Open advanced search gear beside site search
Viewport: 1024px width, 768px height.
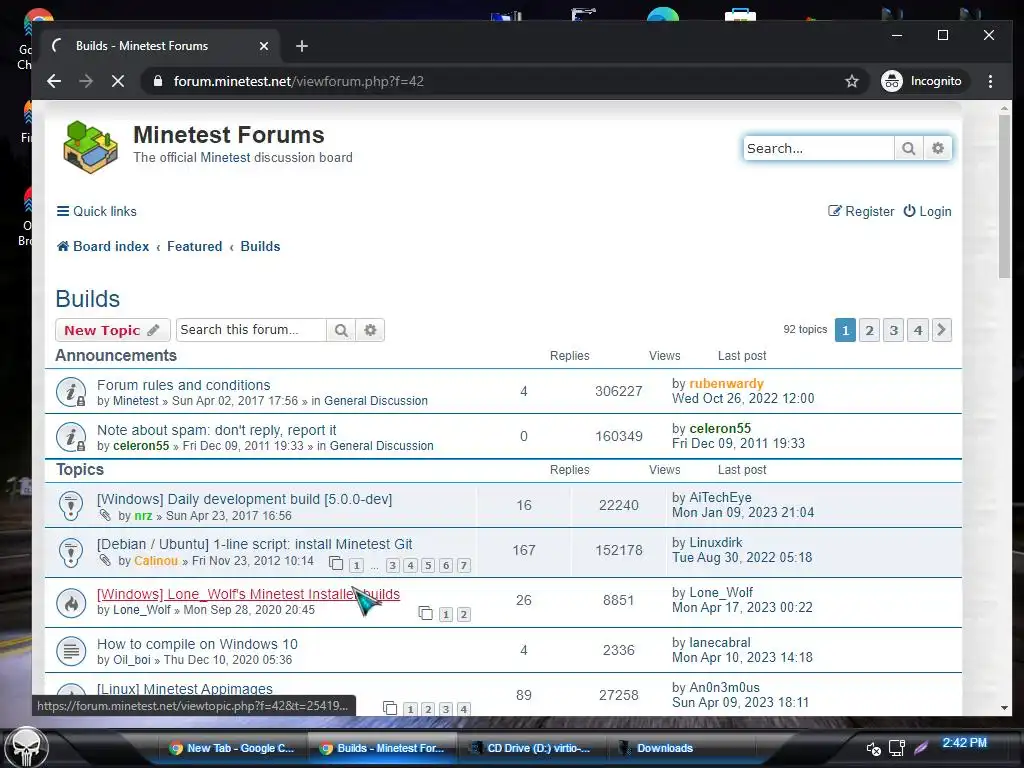coord(938,148)
